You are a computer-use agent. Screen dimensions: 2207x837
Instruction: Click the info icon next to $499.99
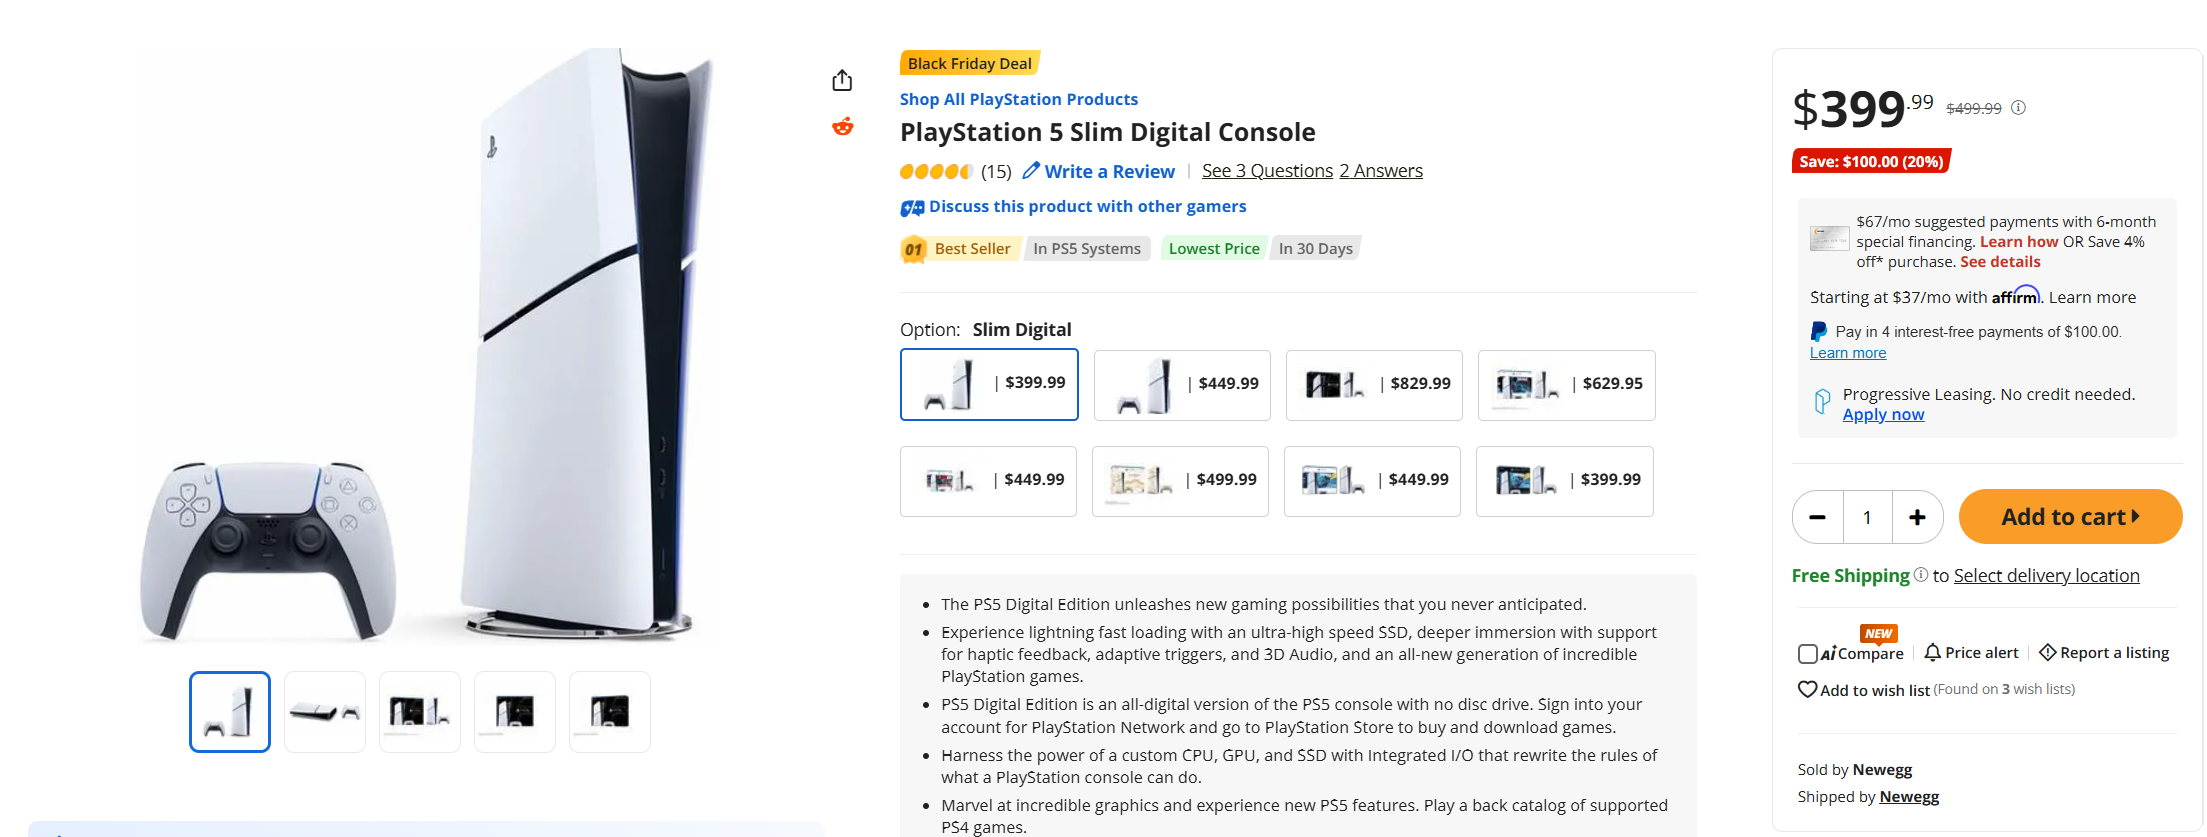[2019, 108]
